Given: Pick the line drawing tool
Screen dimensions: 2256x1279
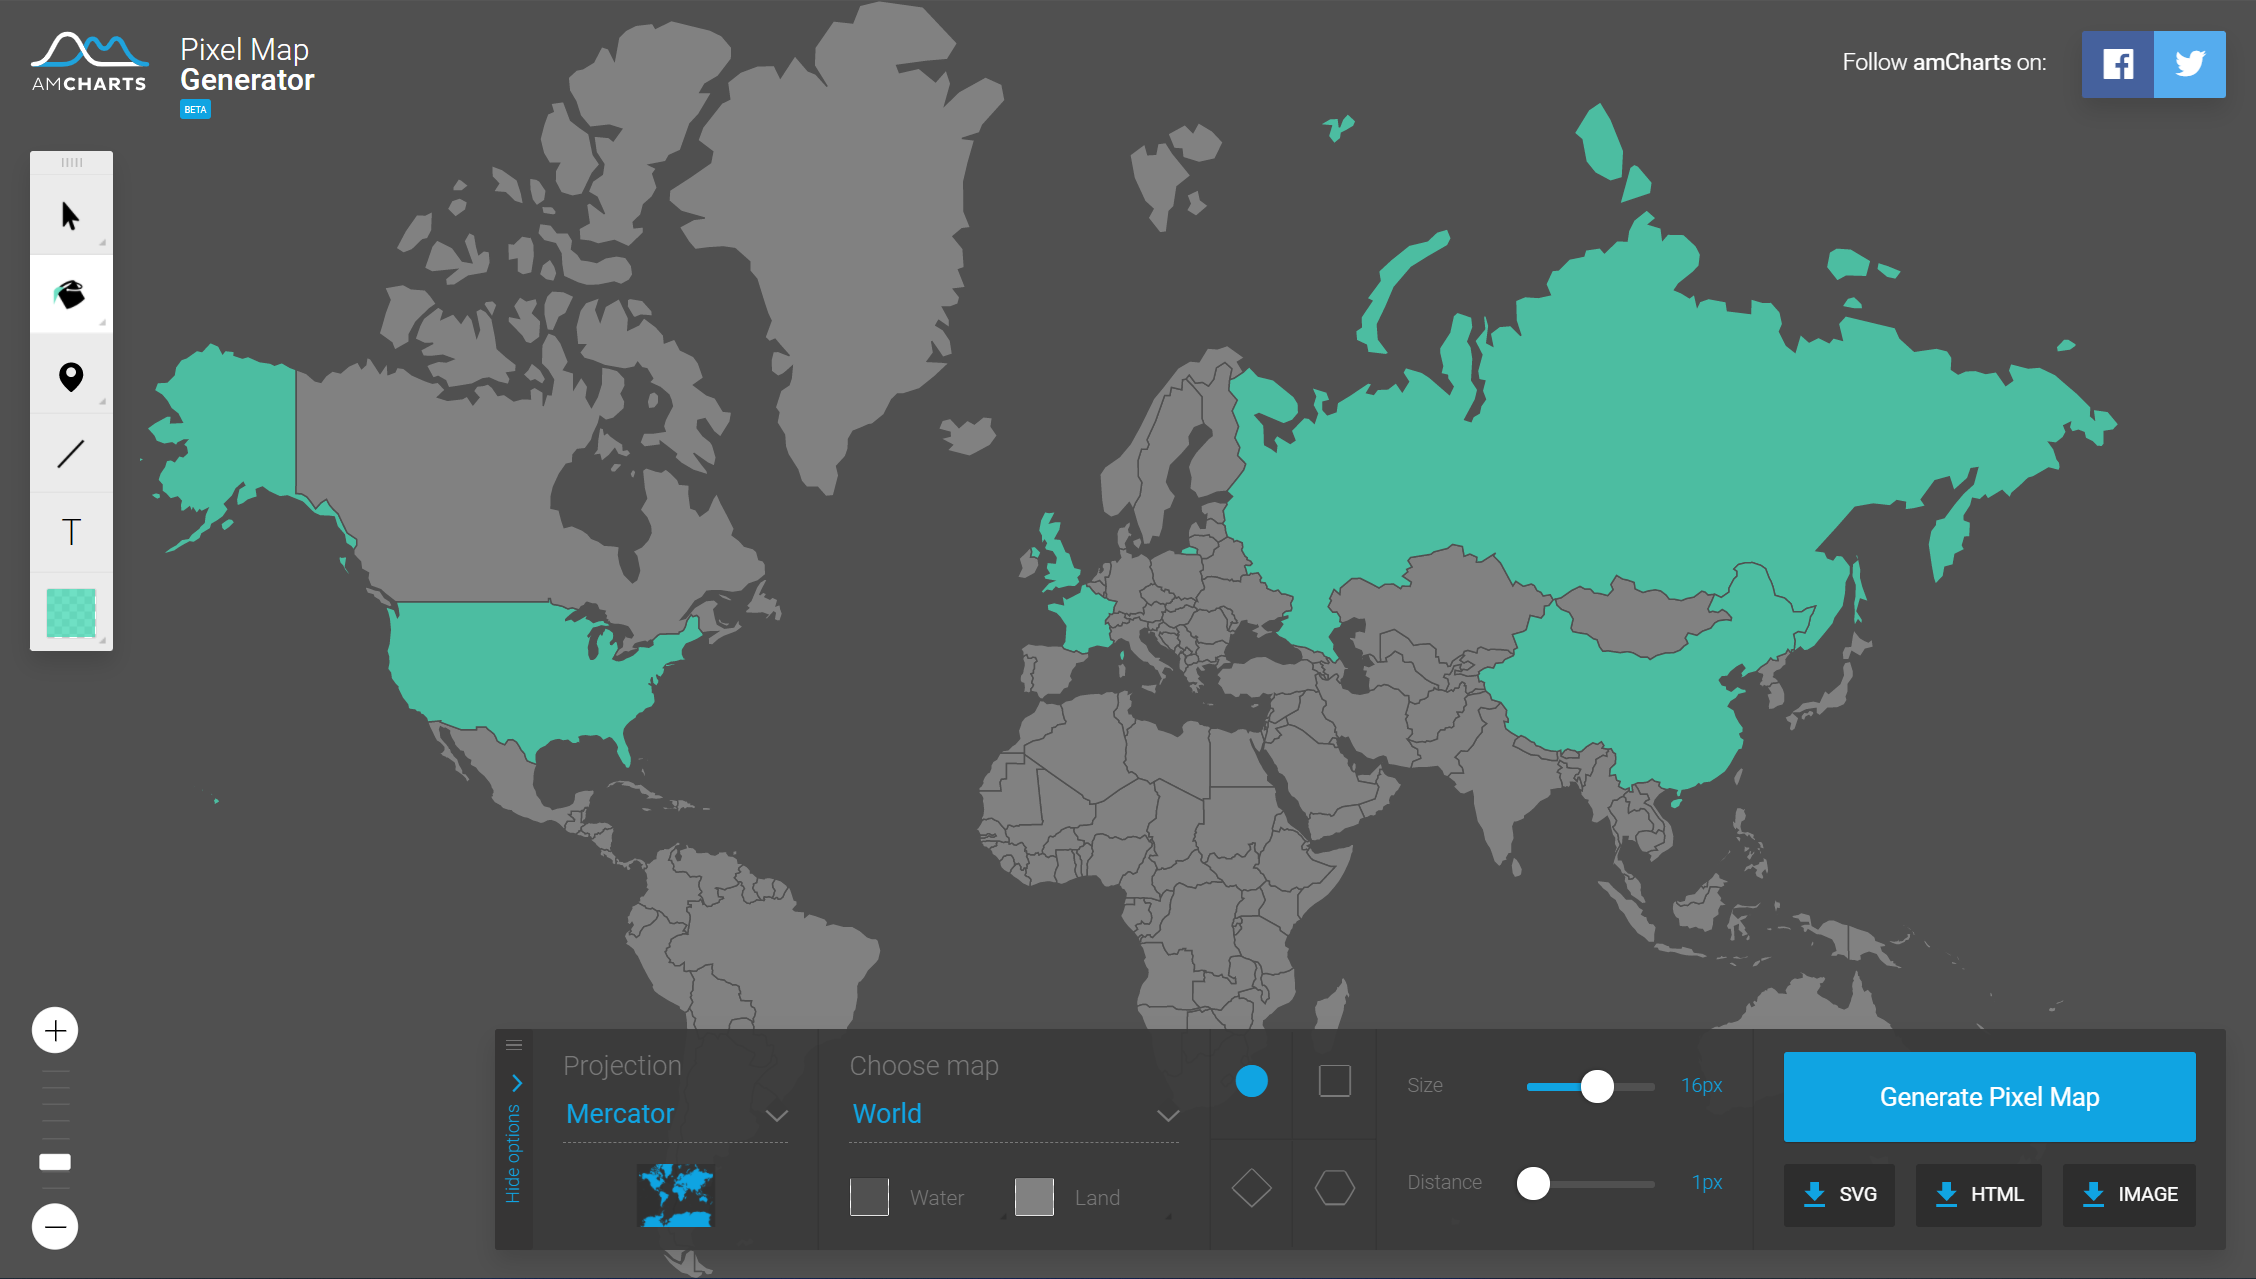Looking at the screenshot, I should click(x=70, y=454).
